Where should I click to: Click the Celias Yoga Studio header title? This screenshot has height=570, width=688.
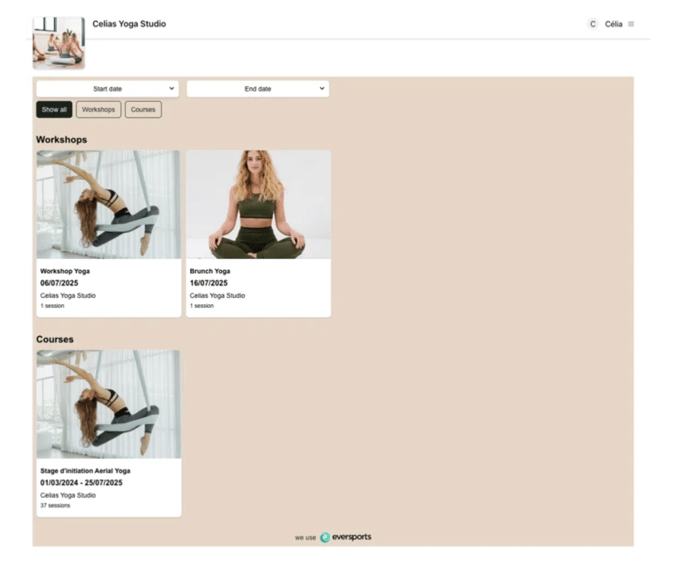(x=129, y=24)
